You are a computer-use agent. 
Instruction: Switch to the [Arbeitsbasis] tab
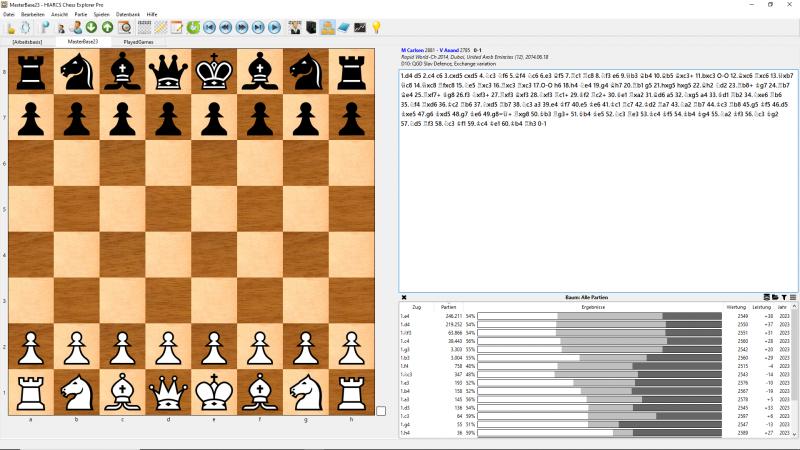tap(26, 42)
